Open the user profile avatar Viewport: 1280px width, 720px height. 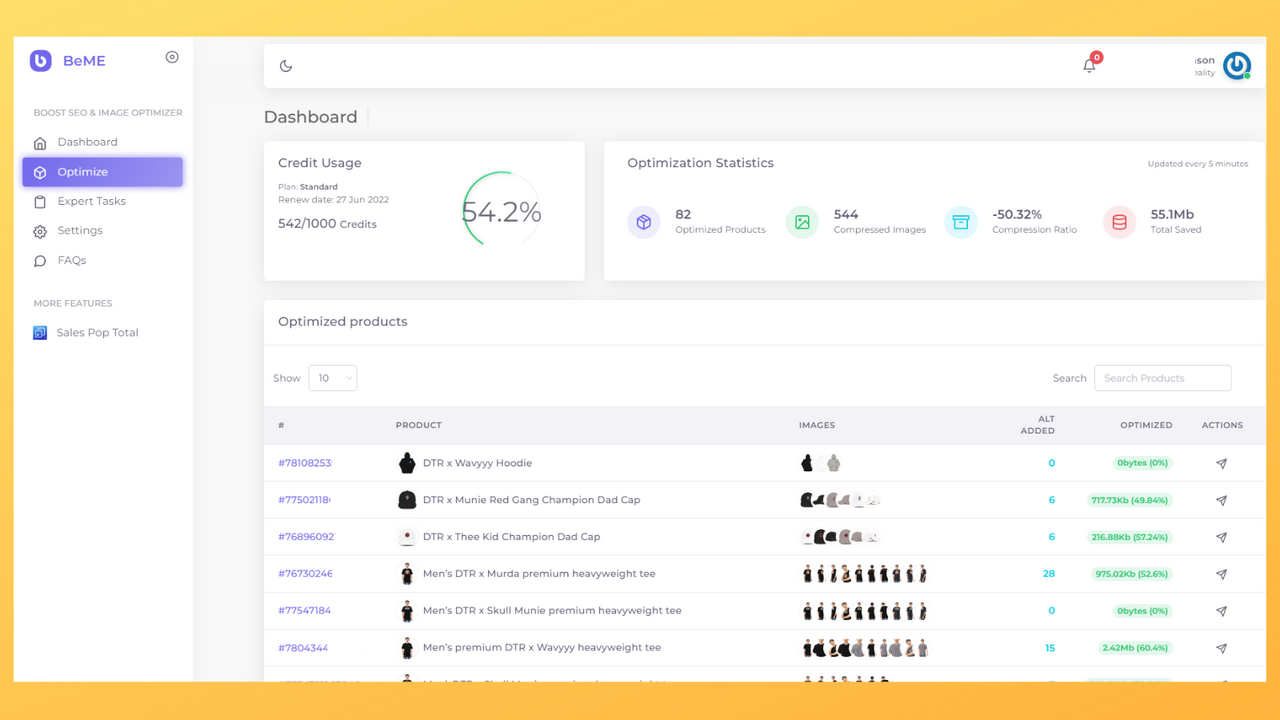(x=1237, y=66)
